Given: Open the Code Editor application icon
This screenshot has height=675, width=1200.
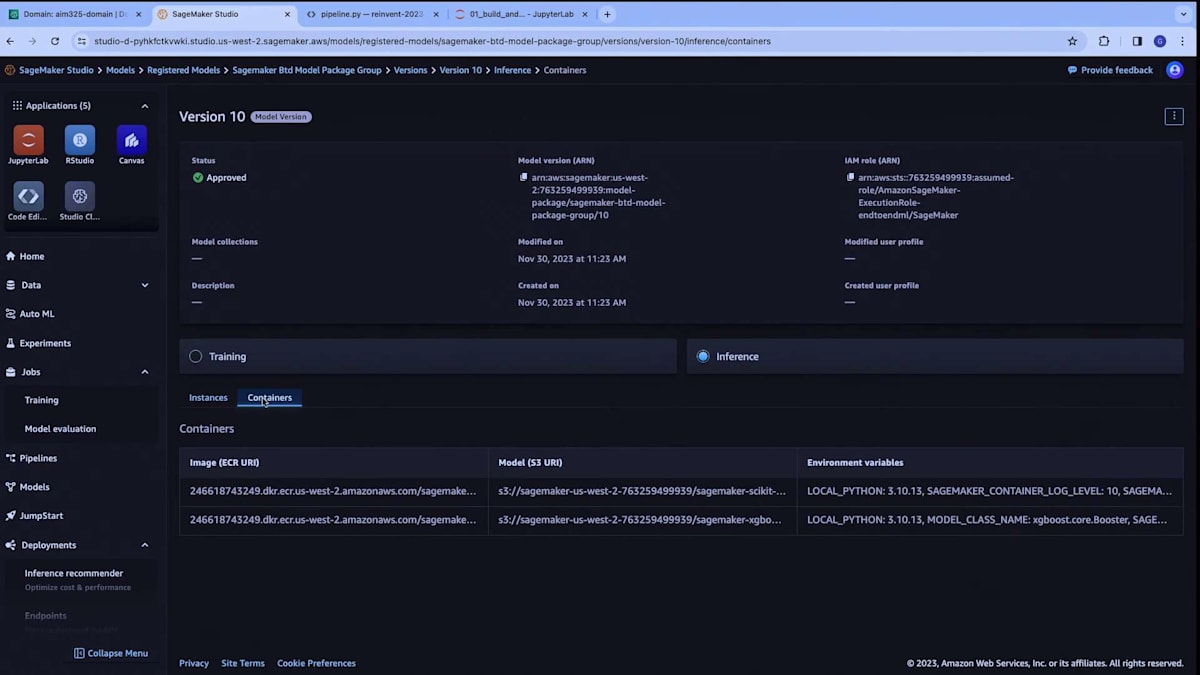Looking at the screenshot, I should [28, 196].
